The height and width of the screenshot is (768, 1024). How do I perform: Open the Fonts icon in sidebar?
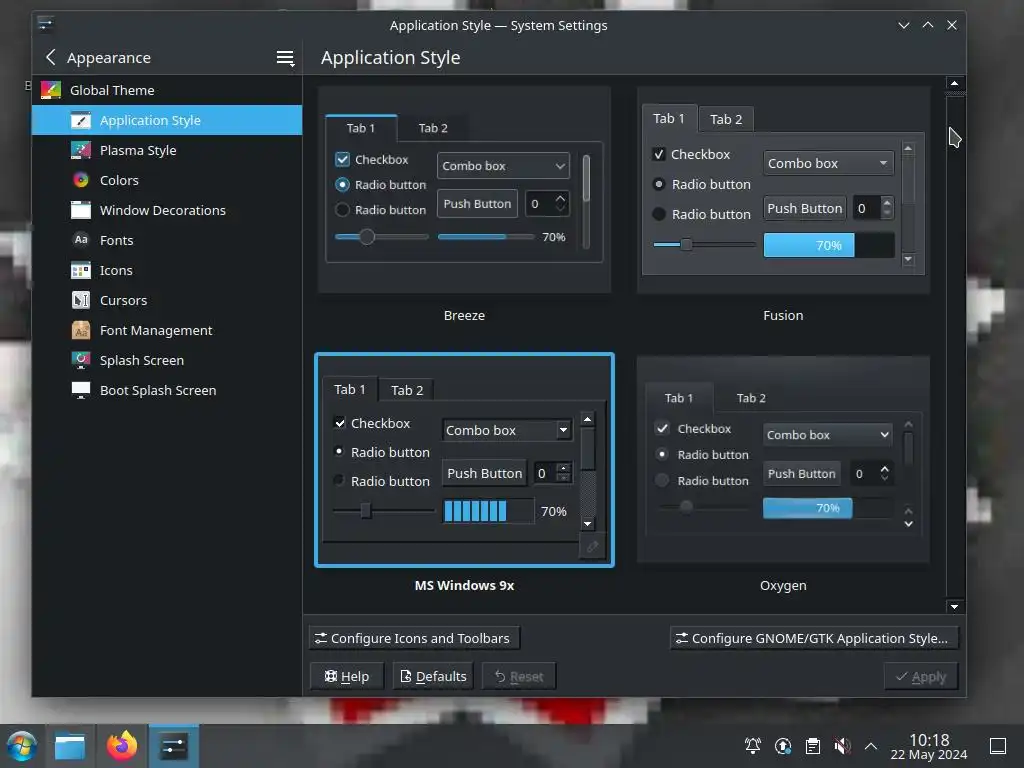pos(81,240)
